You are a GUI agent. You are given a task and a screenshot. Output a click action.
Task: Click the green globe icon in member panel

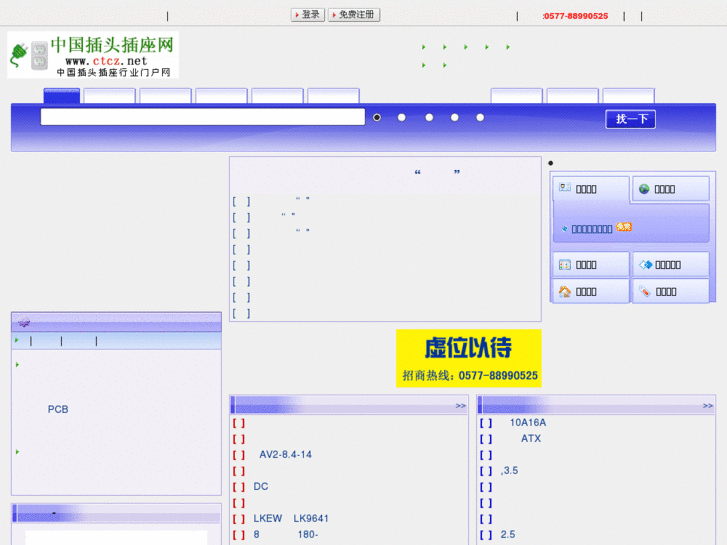coord(644,189)
